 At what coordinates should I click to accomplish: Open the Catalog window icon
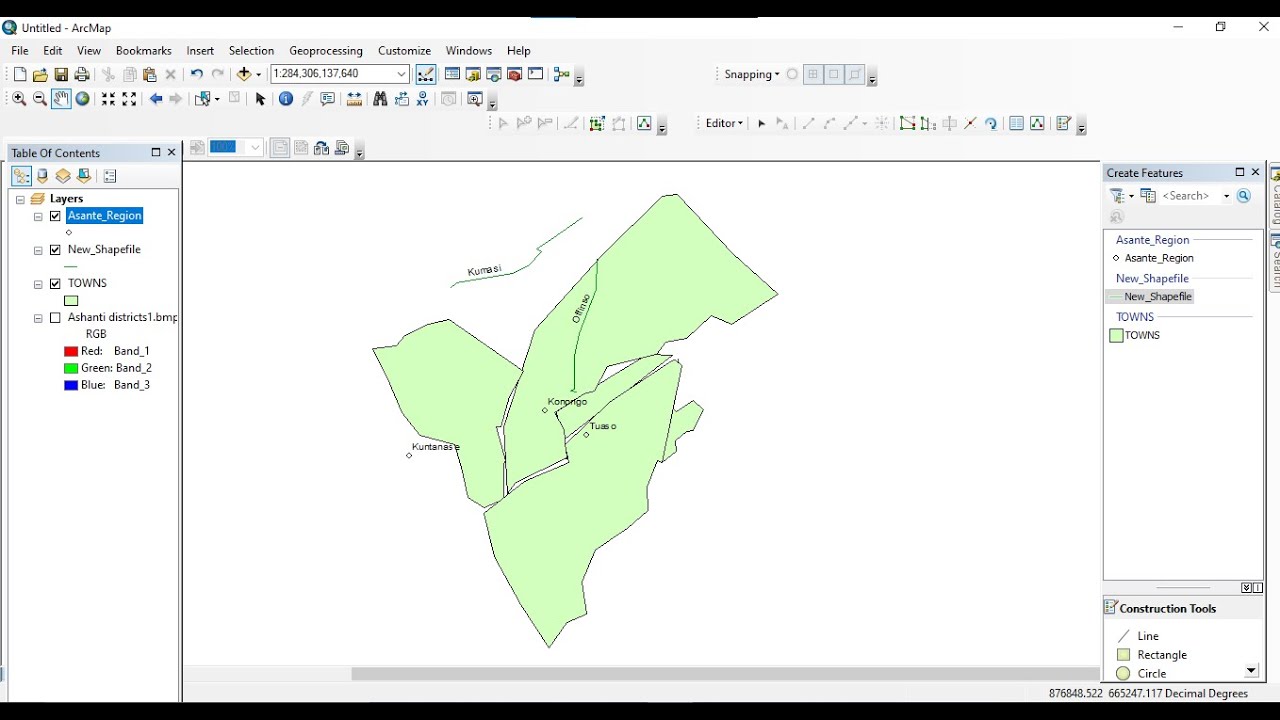473,74
